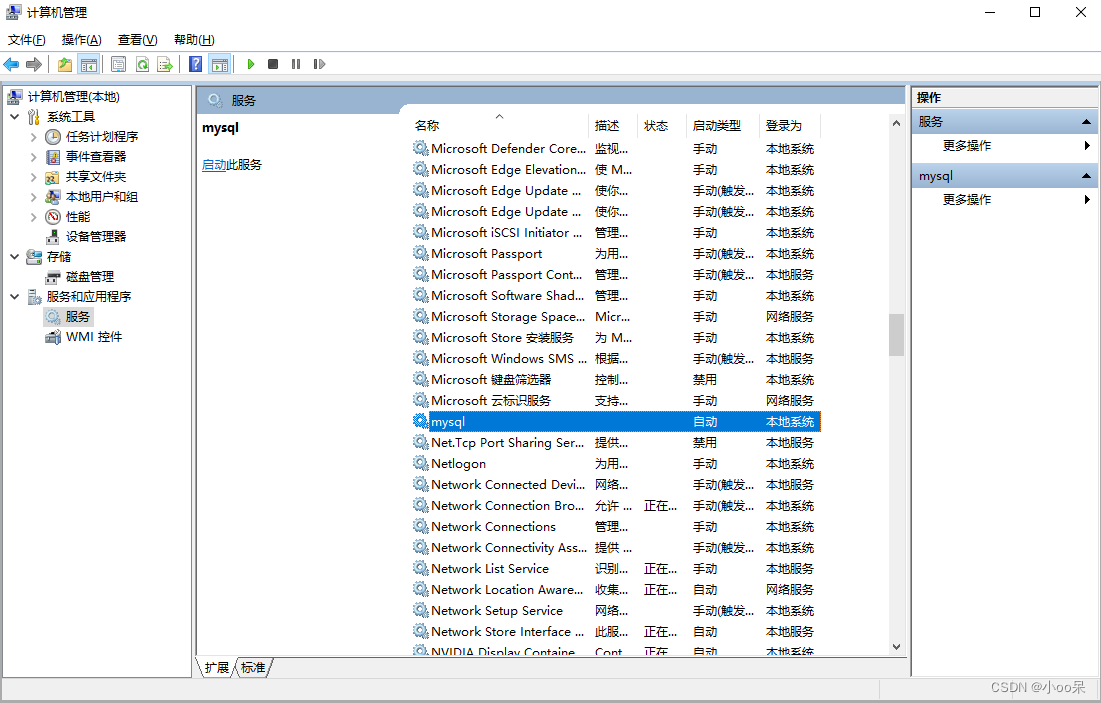
Task: Click the services list scrollbar thumb
Action: click(x=896, y=335)
